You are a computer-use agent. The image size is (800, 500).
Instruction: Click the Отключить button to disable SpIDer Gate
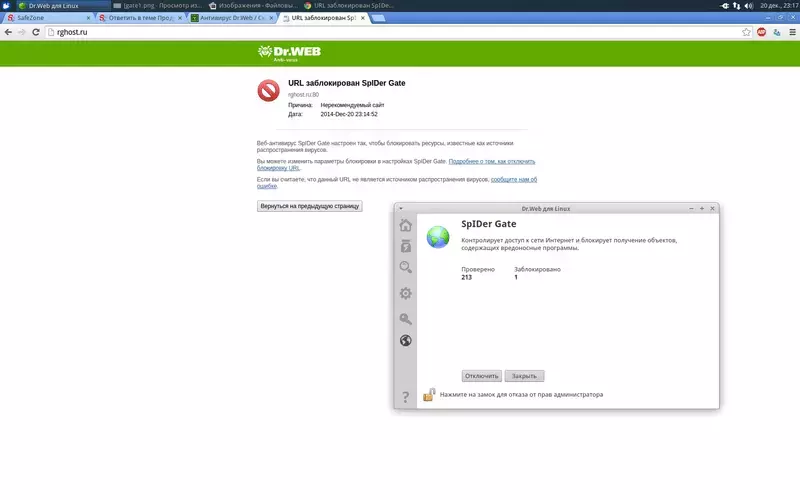point(482,376)
